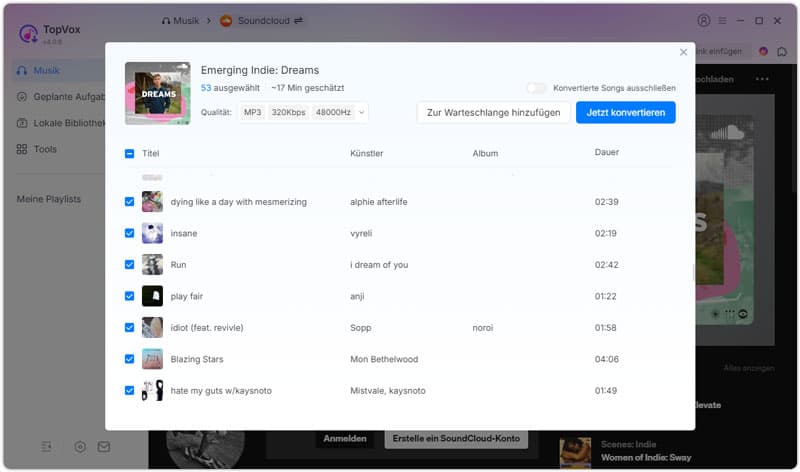The image size is (800, 472).
Task: Uncheck the 'Blazing Stars' track checkbox
Action: coord(129,359)
